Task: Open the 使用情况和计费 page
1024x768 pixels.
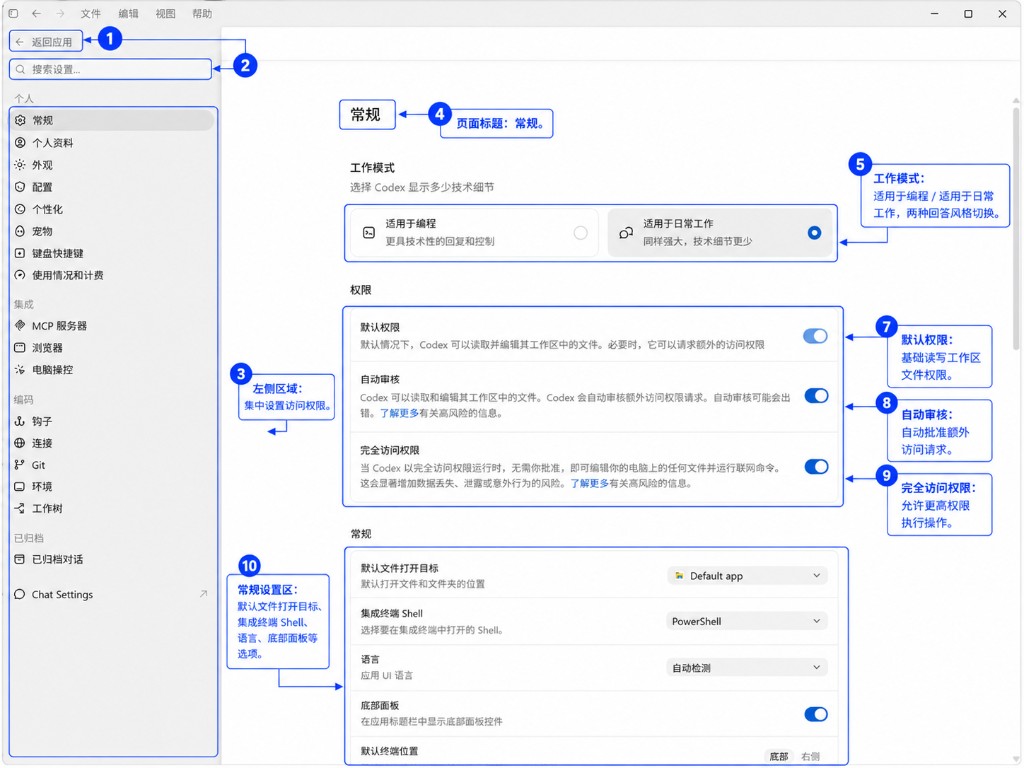Action: tap(112, 275)
